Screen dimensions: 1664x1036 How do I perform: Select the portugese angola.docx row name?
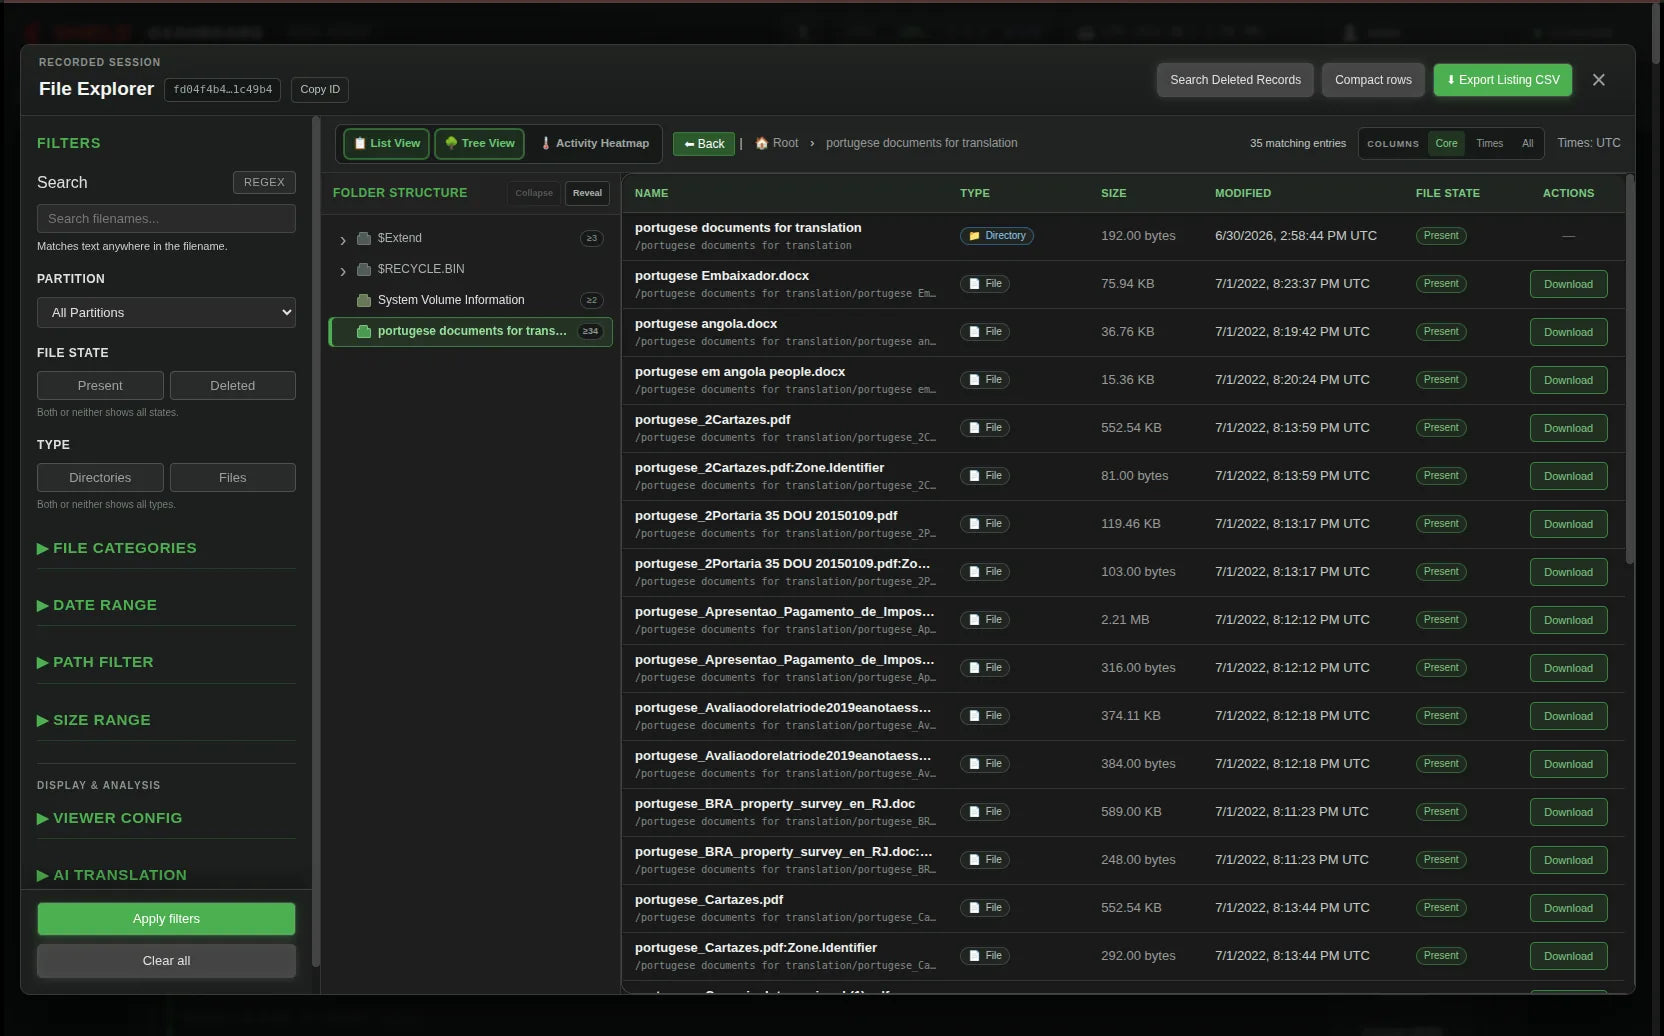[x=705, y=324]
